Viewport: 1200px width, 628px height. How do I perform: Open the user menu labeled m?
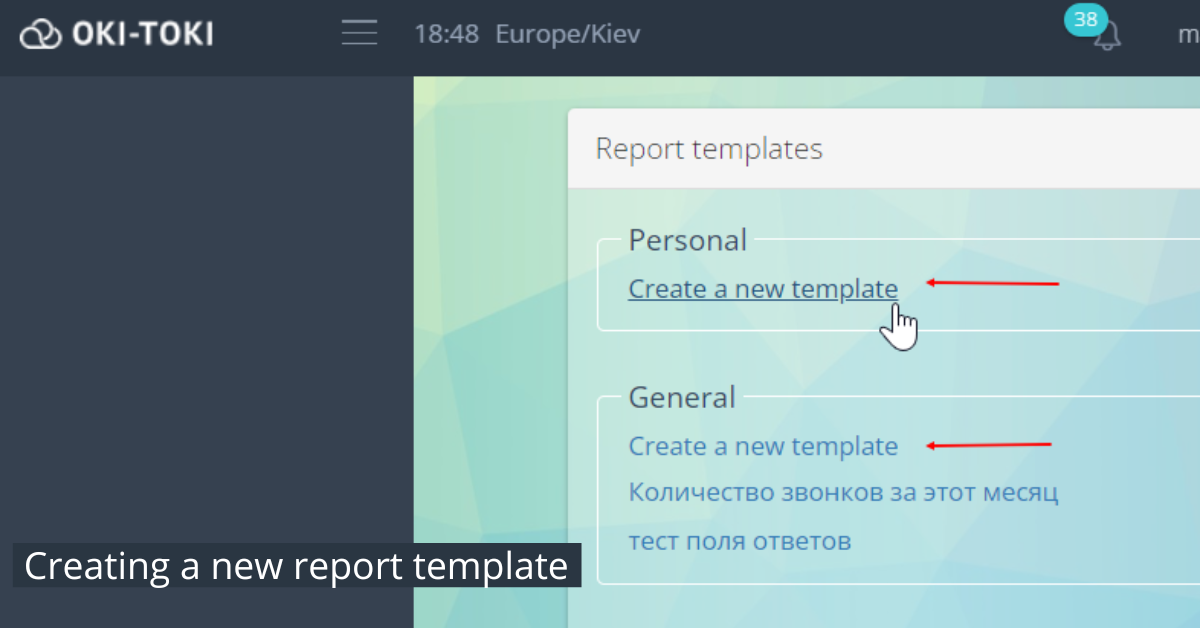point(1186,33)
